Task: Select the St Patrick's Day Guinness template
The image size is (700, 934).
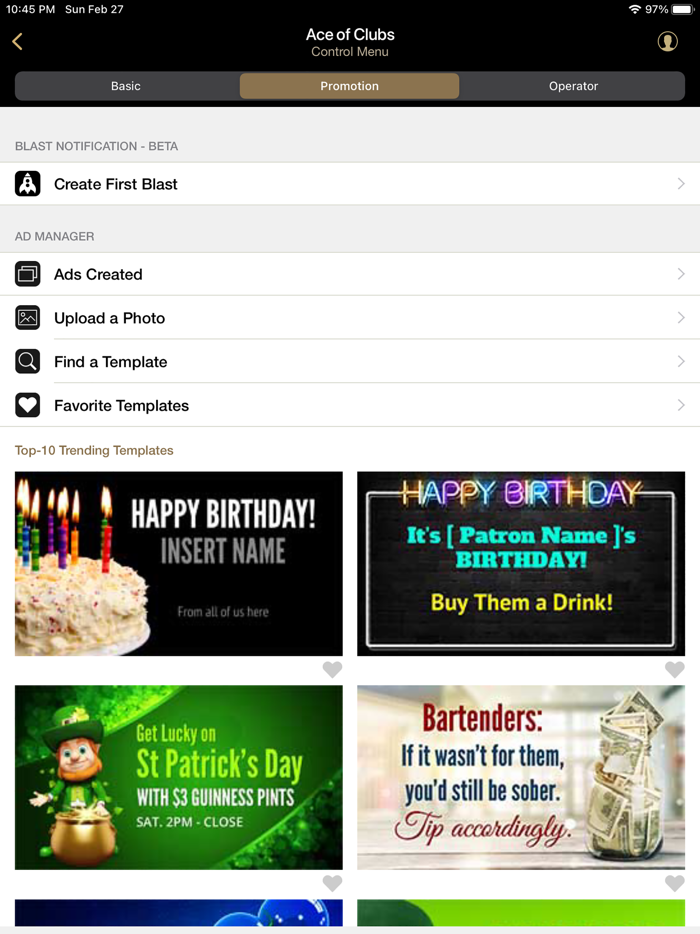Action: 179,777
